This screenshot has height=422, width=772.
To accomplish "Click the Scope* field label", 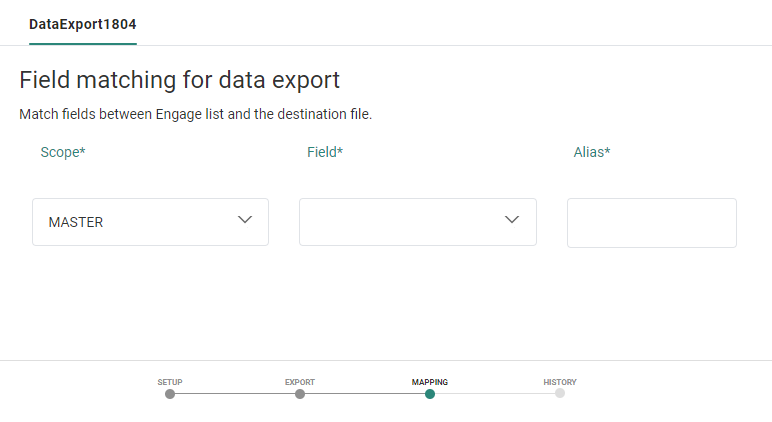I will 63,152.
